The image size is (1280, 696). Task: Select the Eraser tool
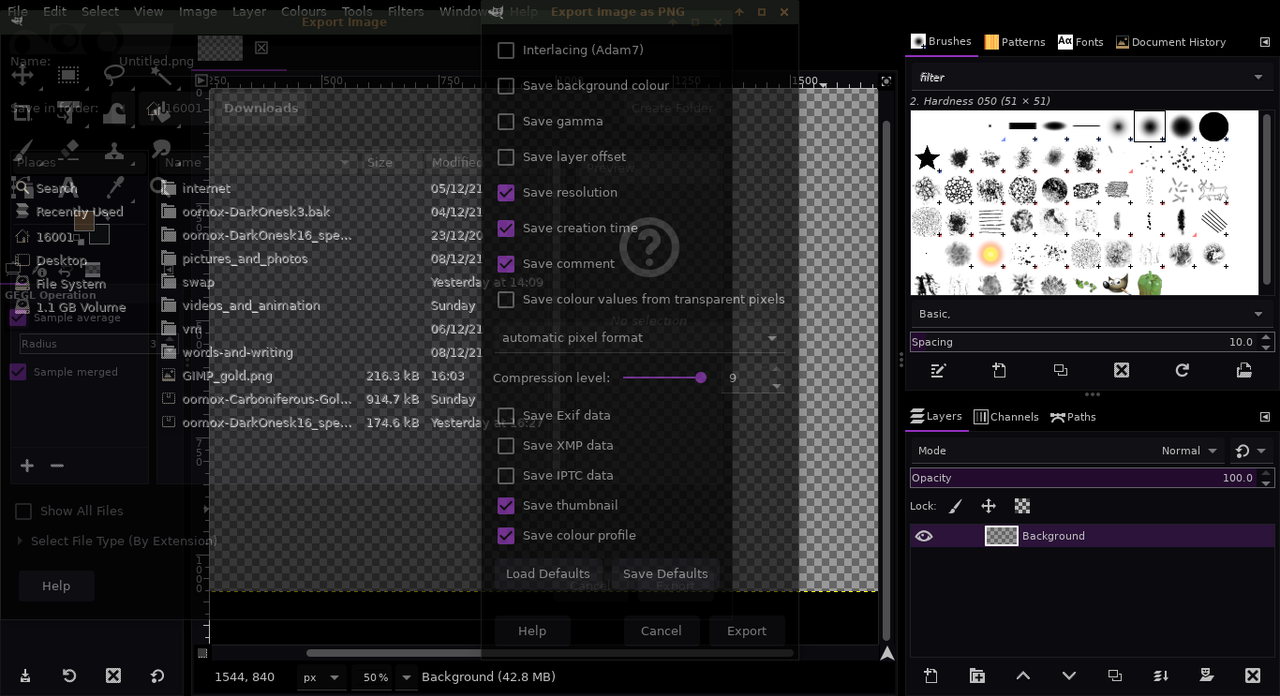click(x=68, y=150)
